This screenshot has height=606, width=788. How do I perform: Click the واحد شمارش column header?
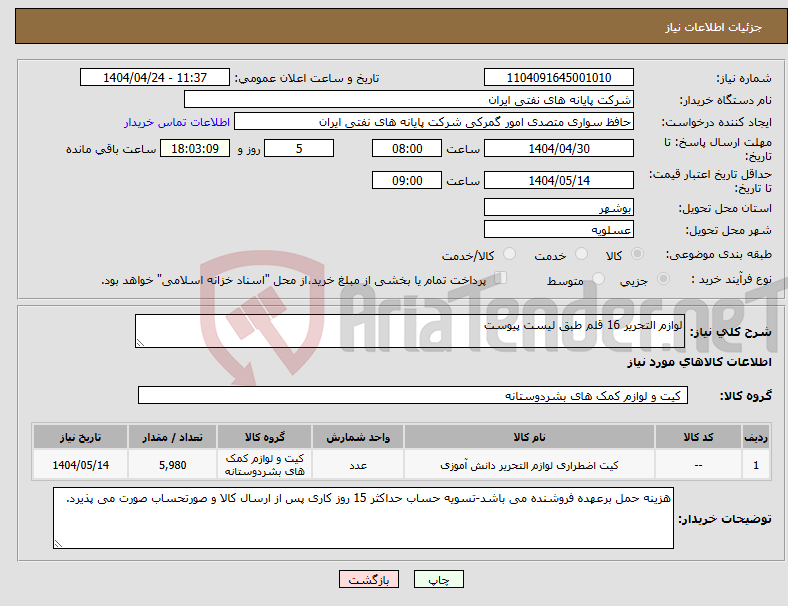tap(358, 437)
